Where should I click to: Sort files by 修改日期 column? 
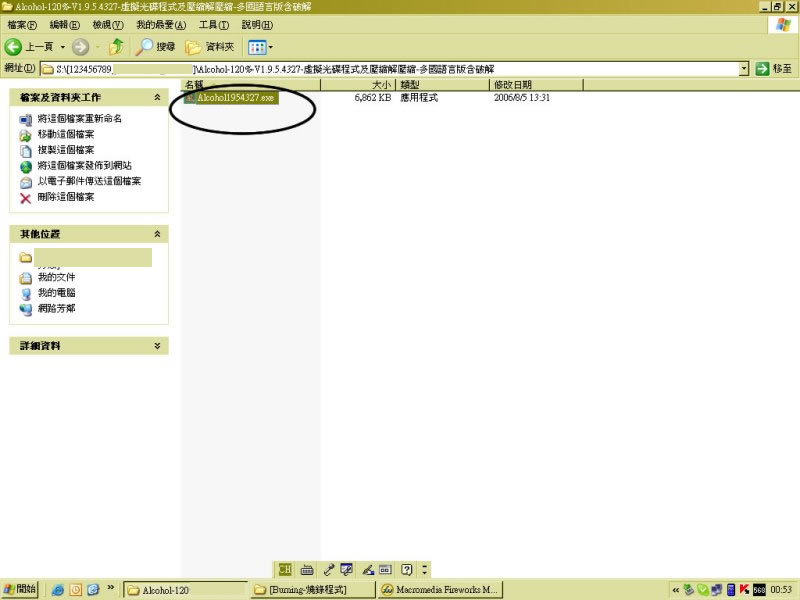click(x=536, y=85)
